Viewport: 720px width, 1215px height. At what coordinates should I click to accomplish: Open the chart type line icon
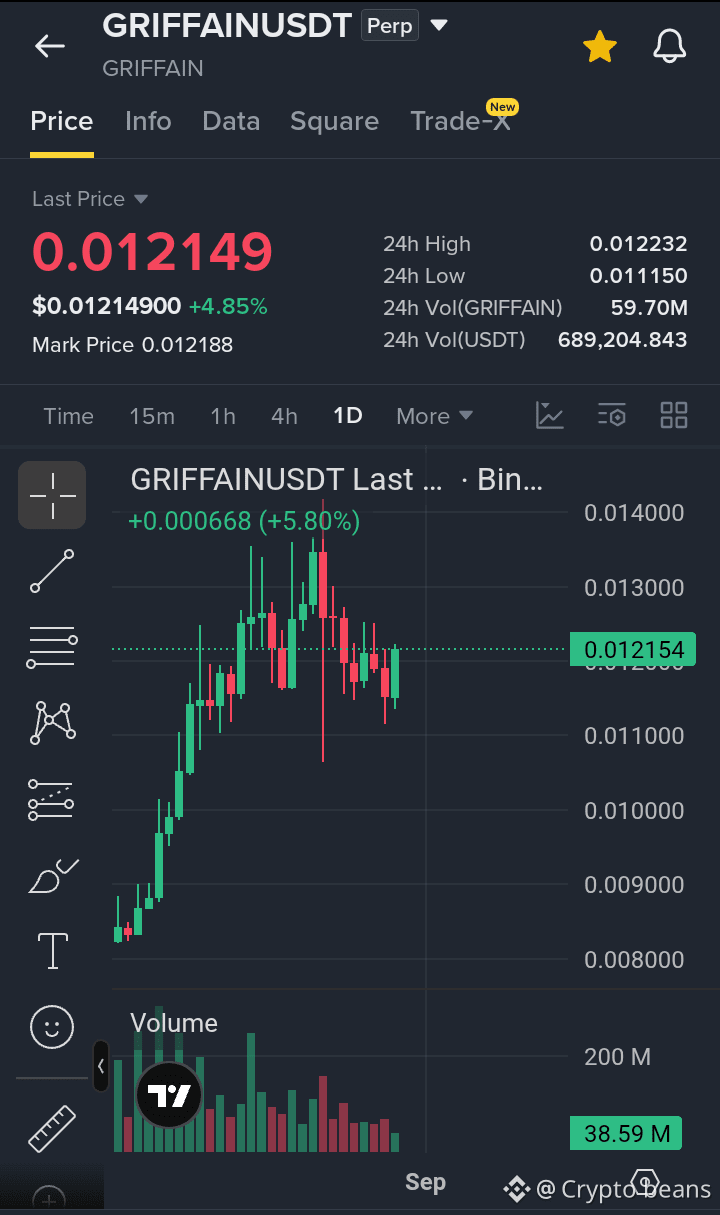[x=550, y=415]
